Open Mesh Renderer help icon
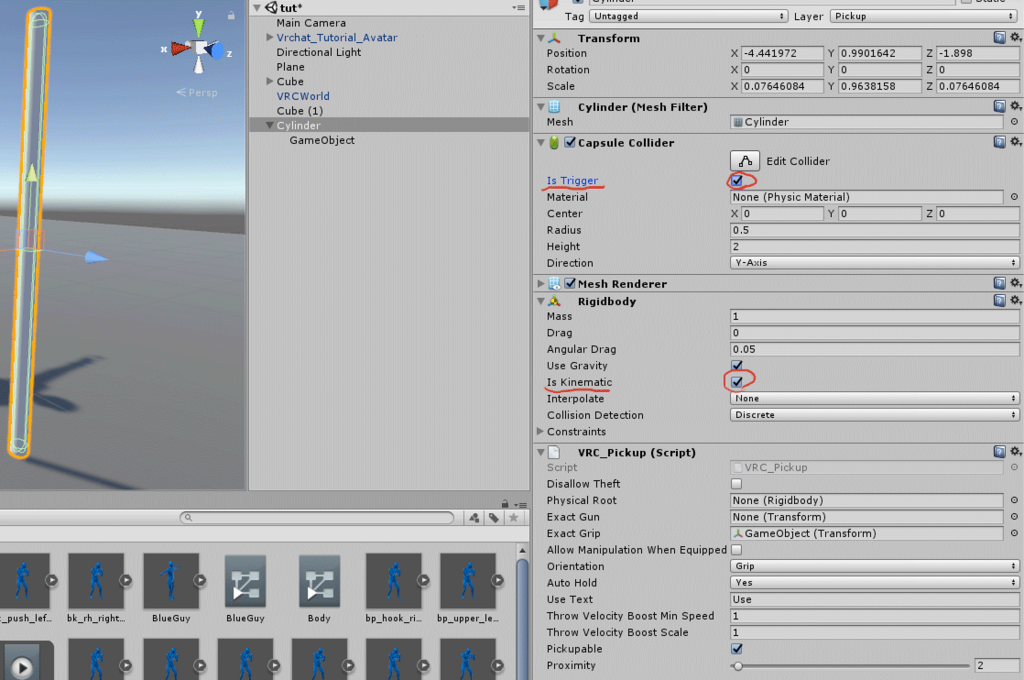Viewport: 1024px width, 680px height. tap(999, 283)
